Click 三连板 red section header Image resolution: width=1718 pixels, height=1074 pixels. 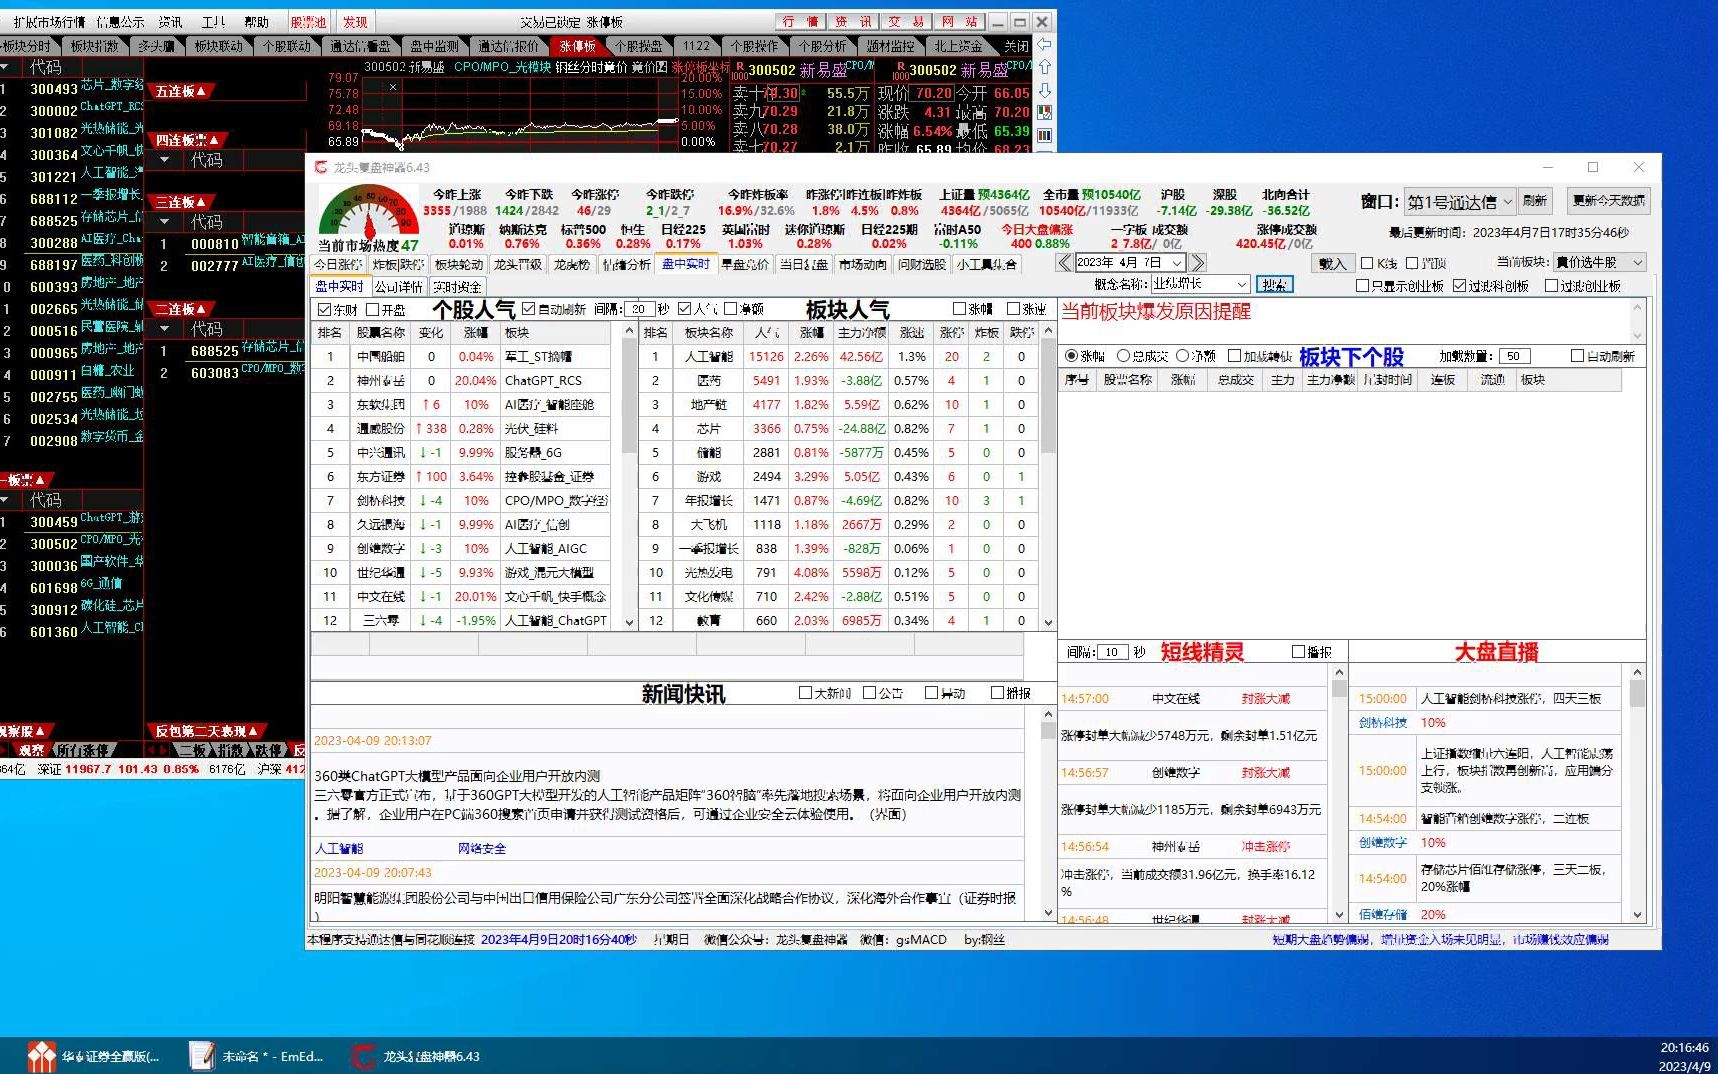click(x=181, y=202)
